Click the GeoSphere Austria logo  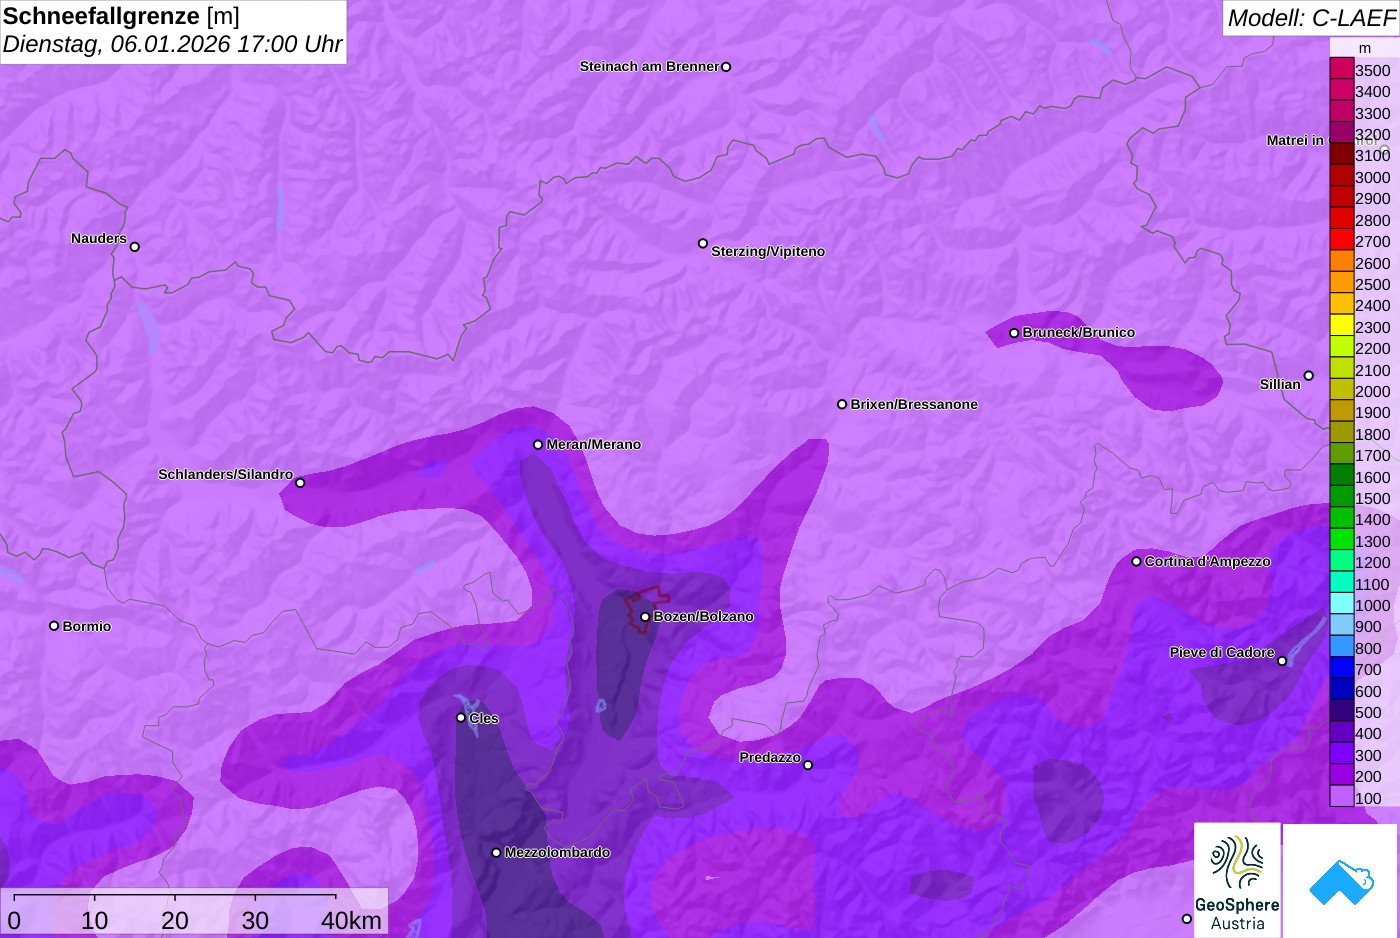coord(1237,881)
